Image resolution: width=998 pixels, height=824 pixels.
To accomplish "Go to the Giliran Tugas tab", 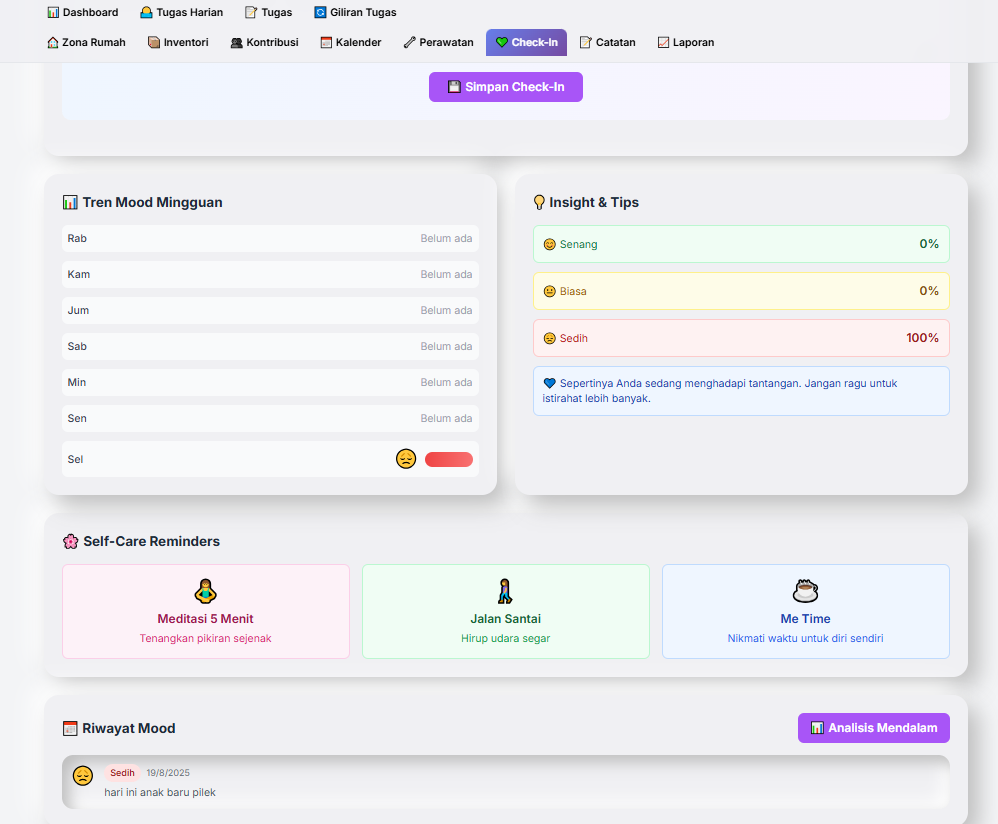I will click(355, 13).
